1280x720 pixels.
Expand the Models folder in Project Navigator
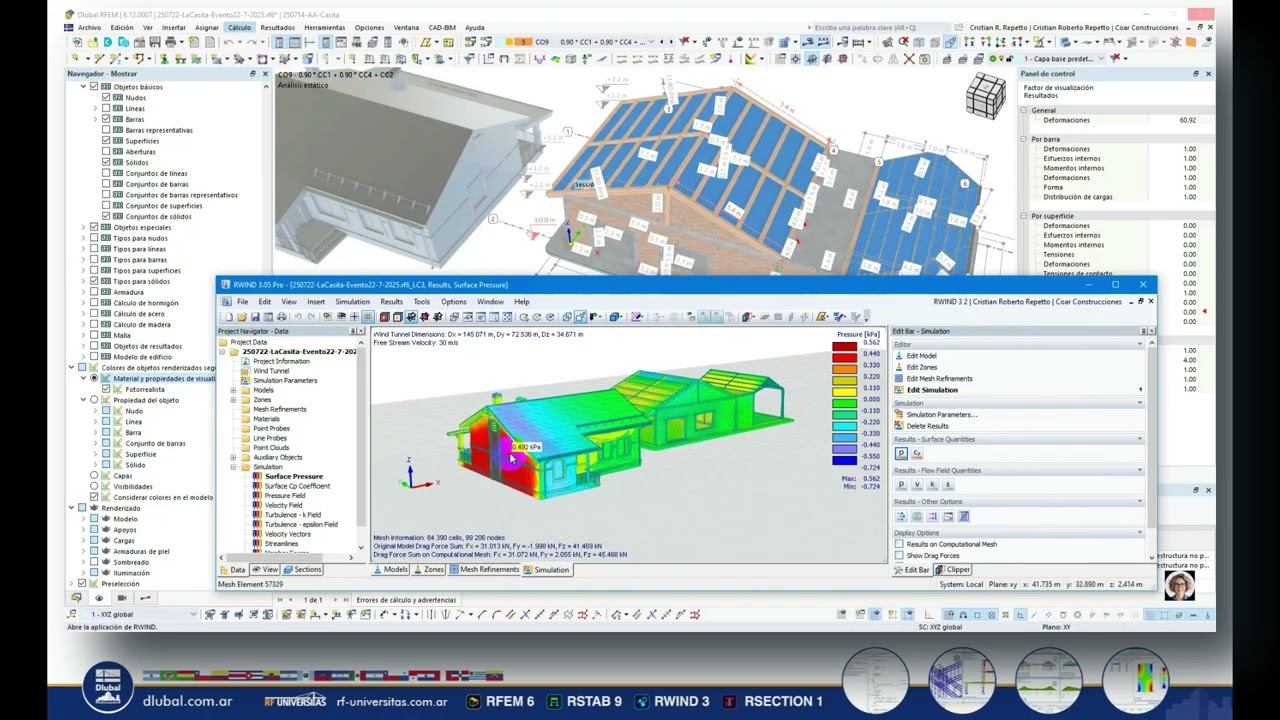(x=233, y=390)
